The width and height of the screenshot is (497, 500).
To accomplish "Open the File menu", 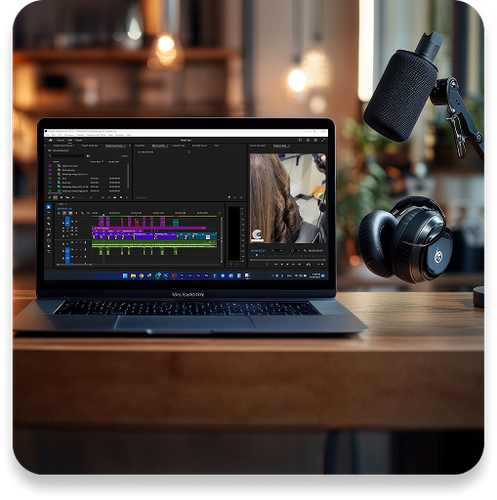I will point(48,135).
